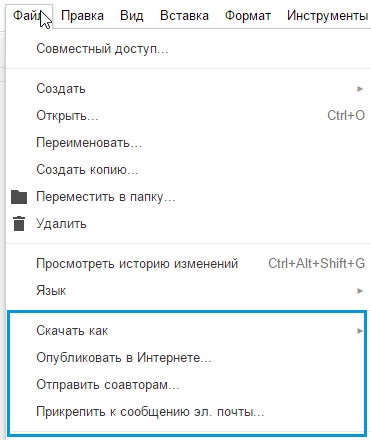Open the Вид menu
The image size is (371, 440).
pos(132,16)
